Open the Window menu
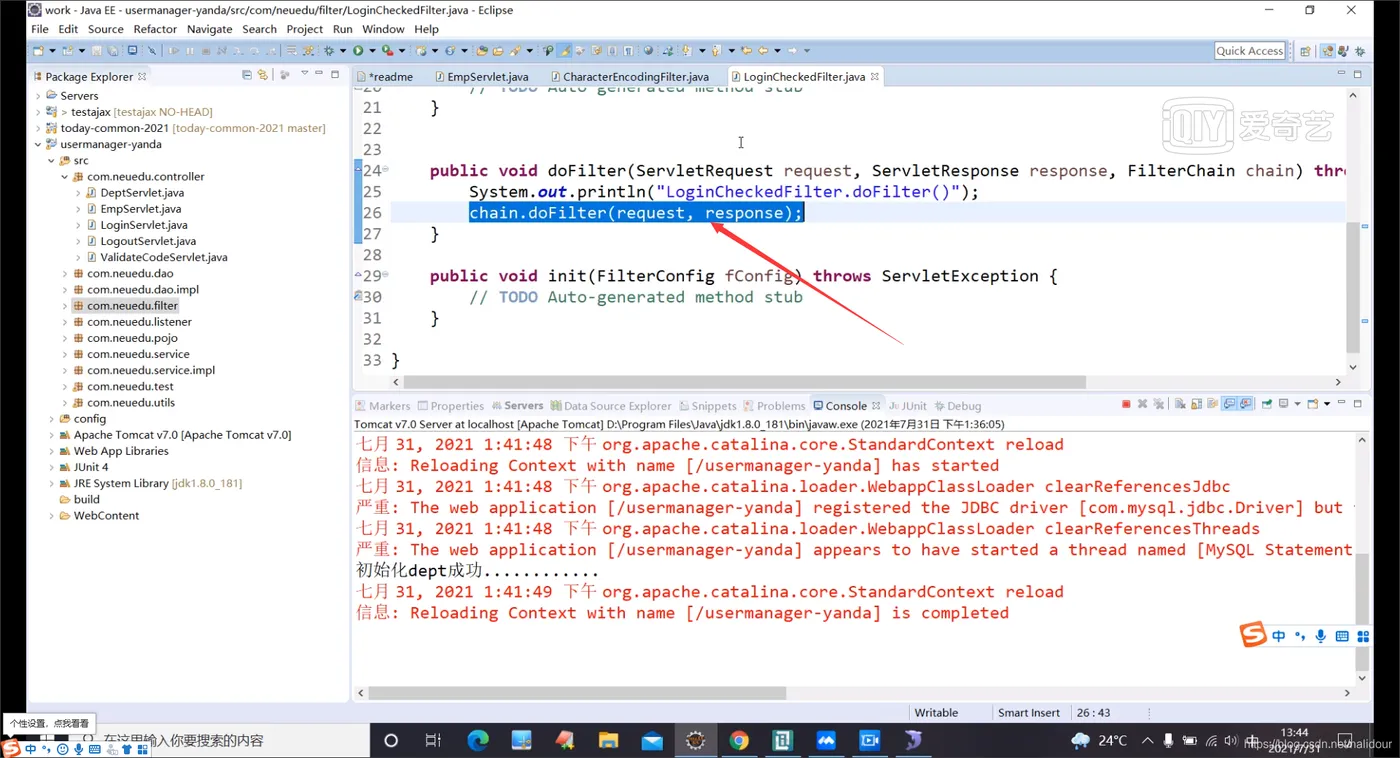This screenshot has height=758, width=1400. coord(383,29)
